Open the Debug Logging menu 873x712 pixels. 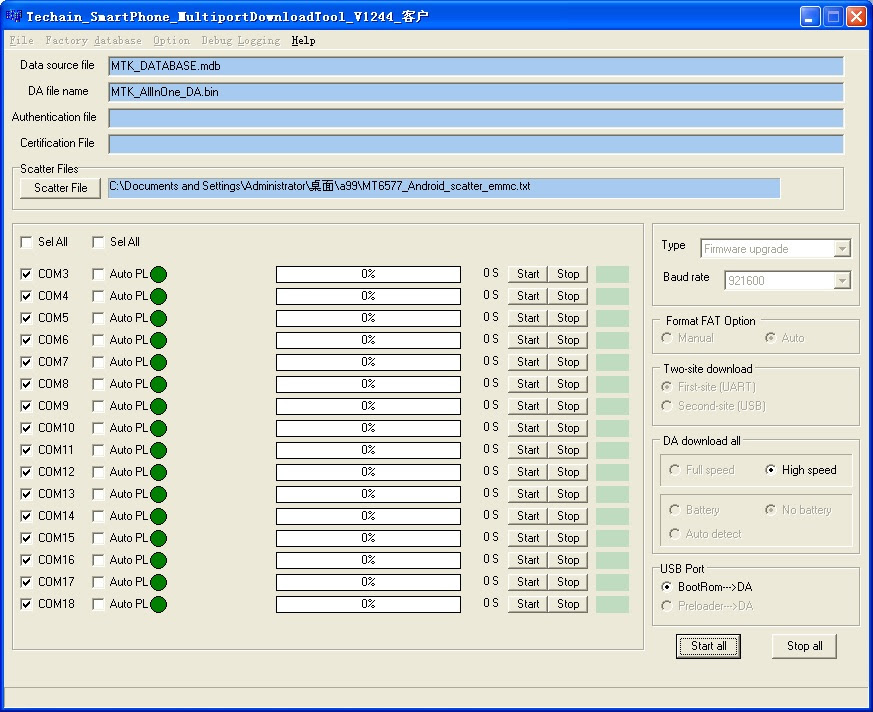(241, 41)
